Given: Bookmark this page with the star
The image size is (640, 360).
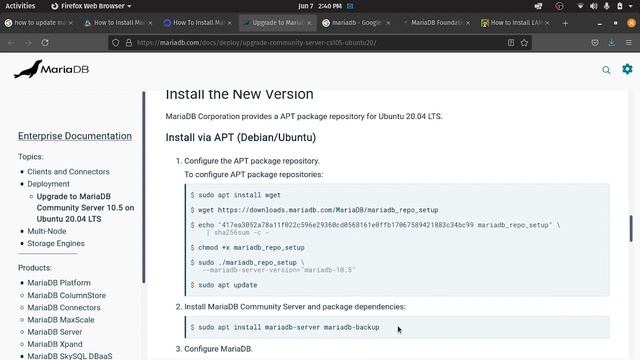Looking at the screenshot, I should coord(524,42).
